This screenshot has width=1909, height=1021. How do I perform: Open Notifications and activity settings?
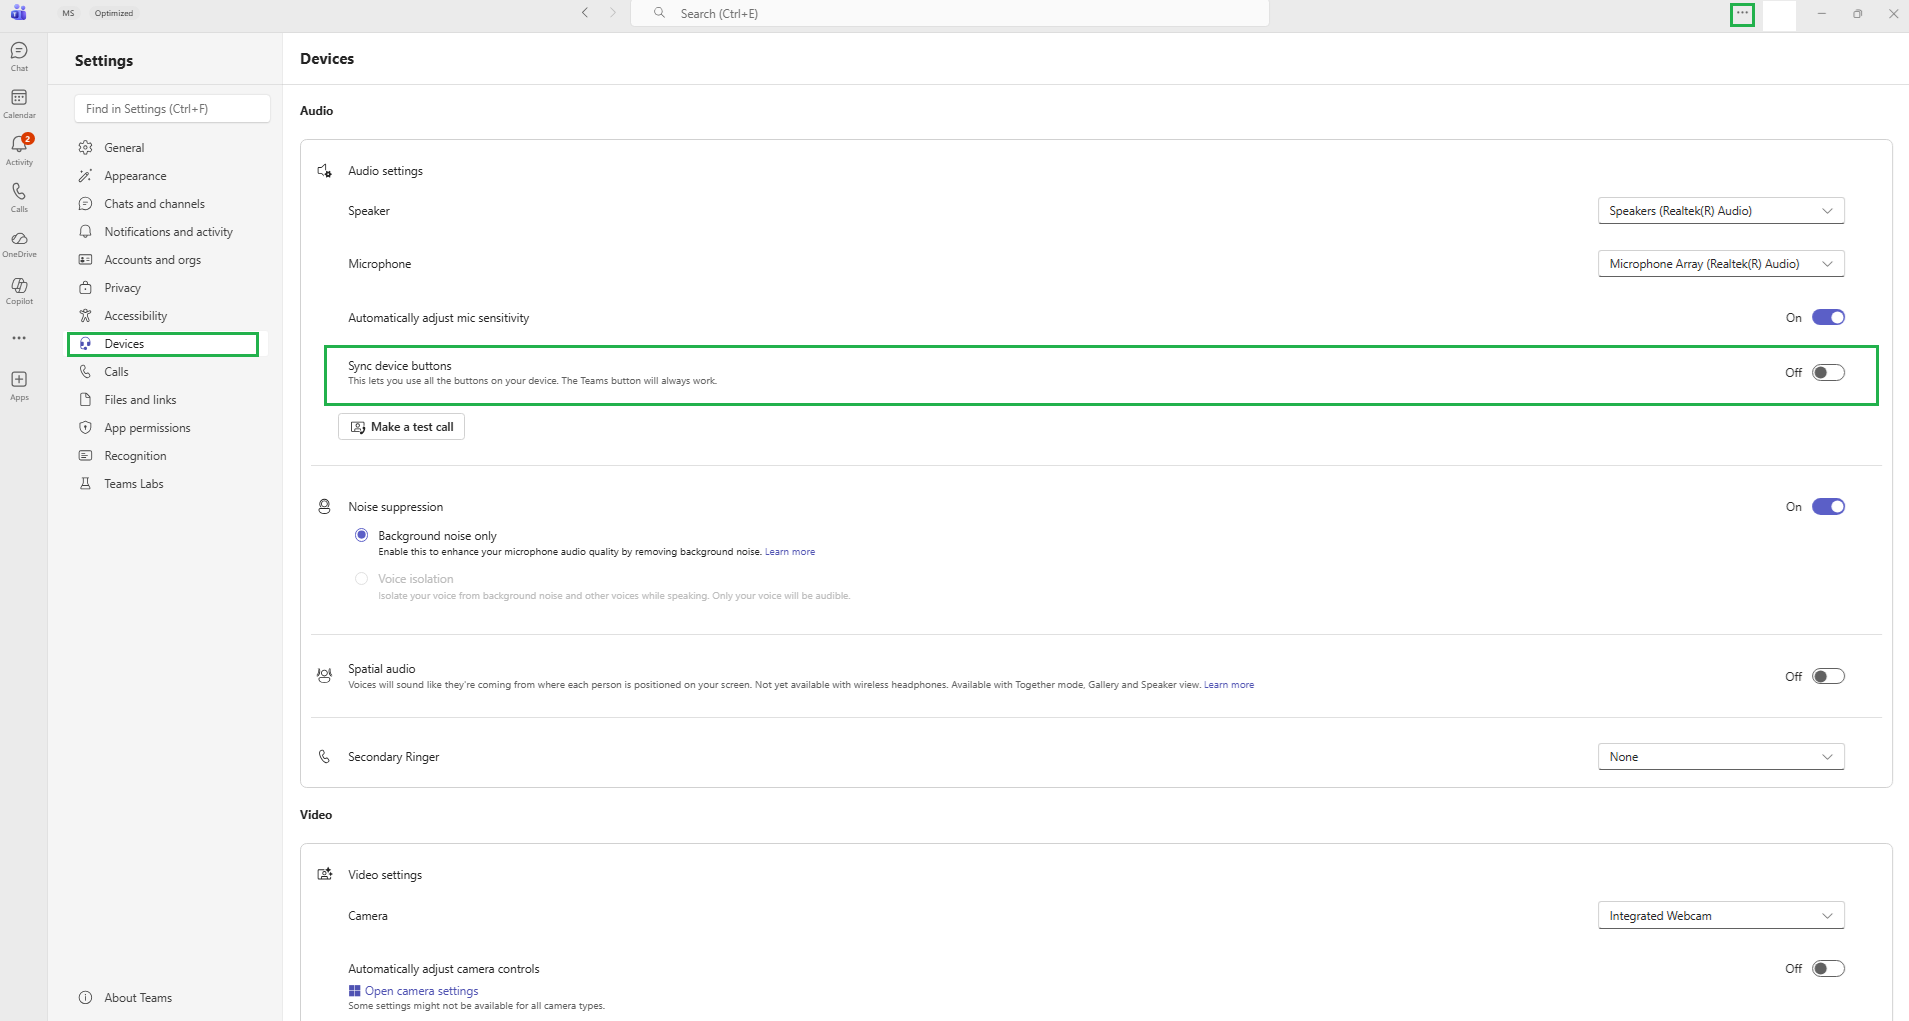(x=168, y=232)
